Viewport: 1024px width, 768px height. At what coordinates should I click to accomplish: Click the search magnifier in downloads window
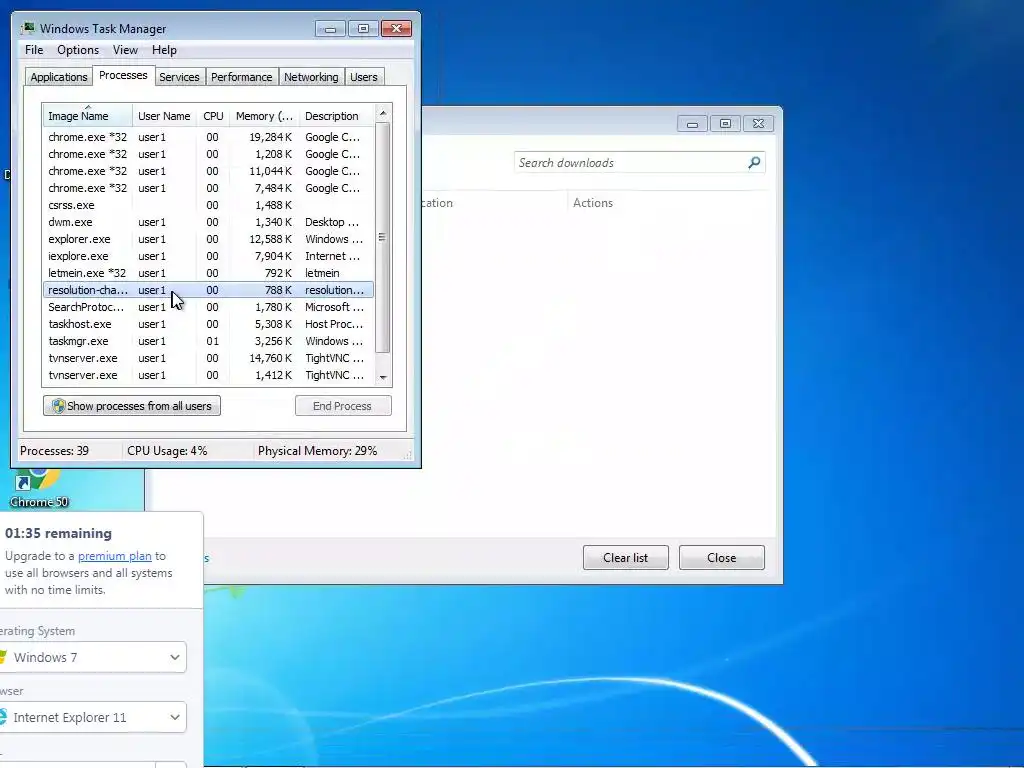[754, 163]
